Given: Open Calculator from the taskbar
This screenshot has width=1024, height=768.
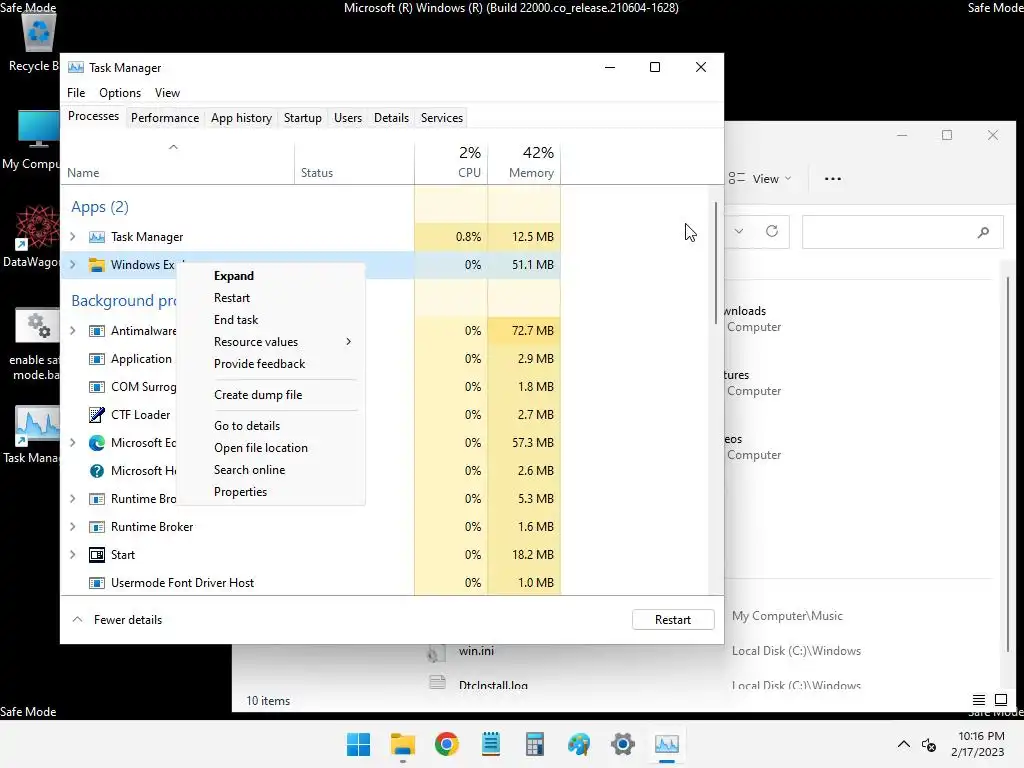Looking at the screenshot, I should pos(535,744).
